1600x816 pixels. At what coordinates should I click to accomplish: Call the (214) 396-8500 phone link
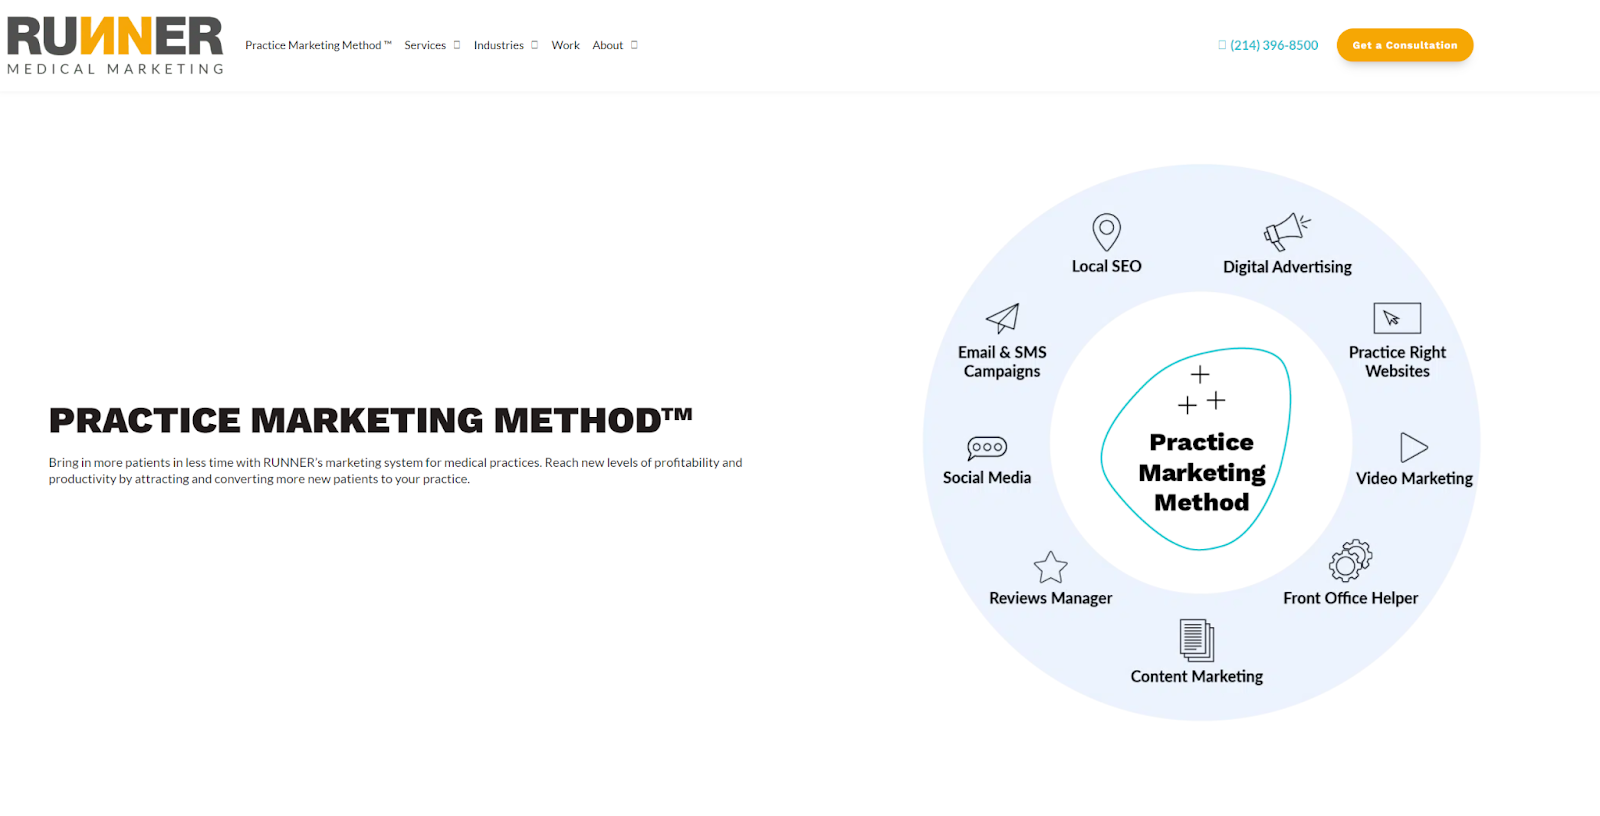coord(1274,45)
